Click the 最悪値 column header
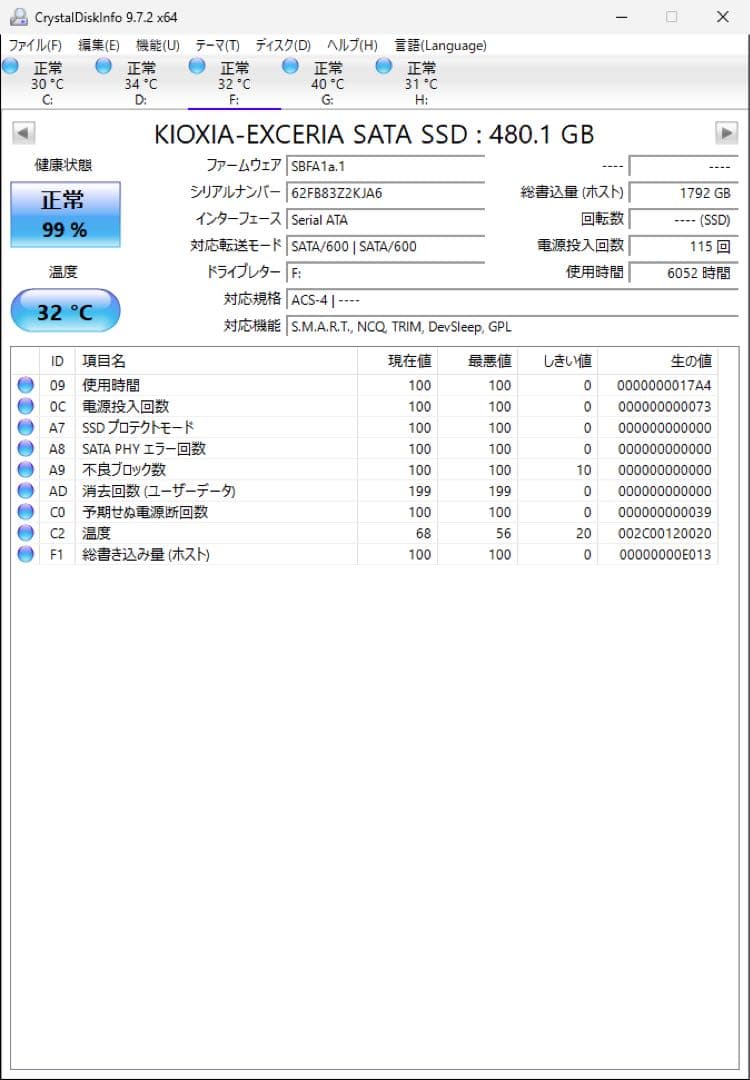Viewport: 750px width, 1080px height. pos(477,361)
